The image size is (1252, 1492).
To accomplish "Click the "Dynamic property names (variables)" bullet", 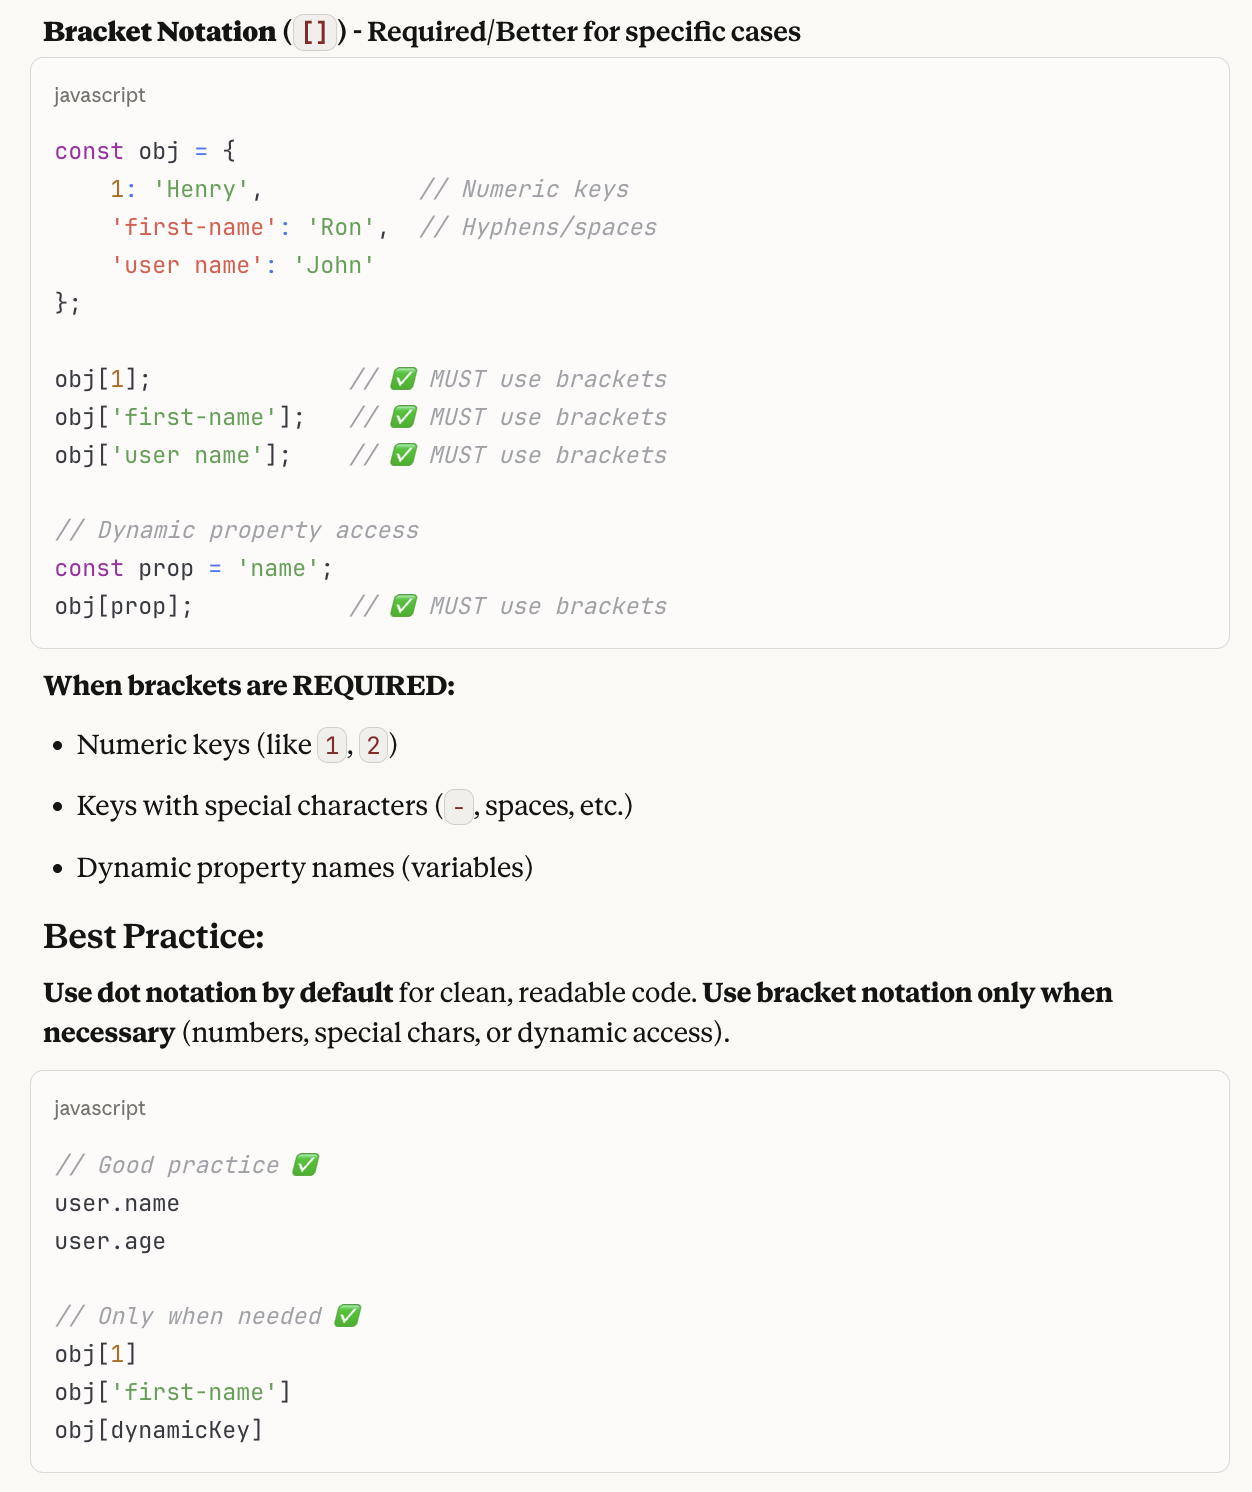I will click(x=304, y=867).
